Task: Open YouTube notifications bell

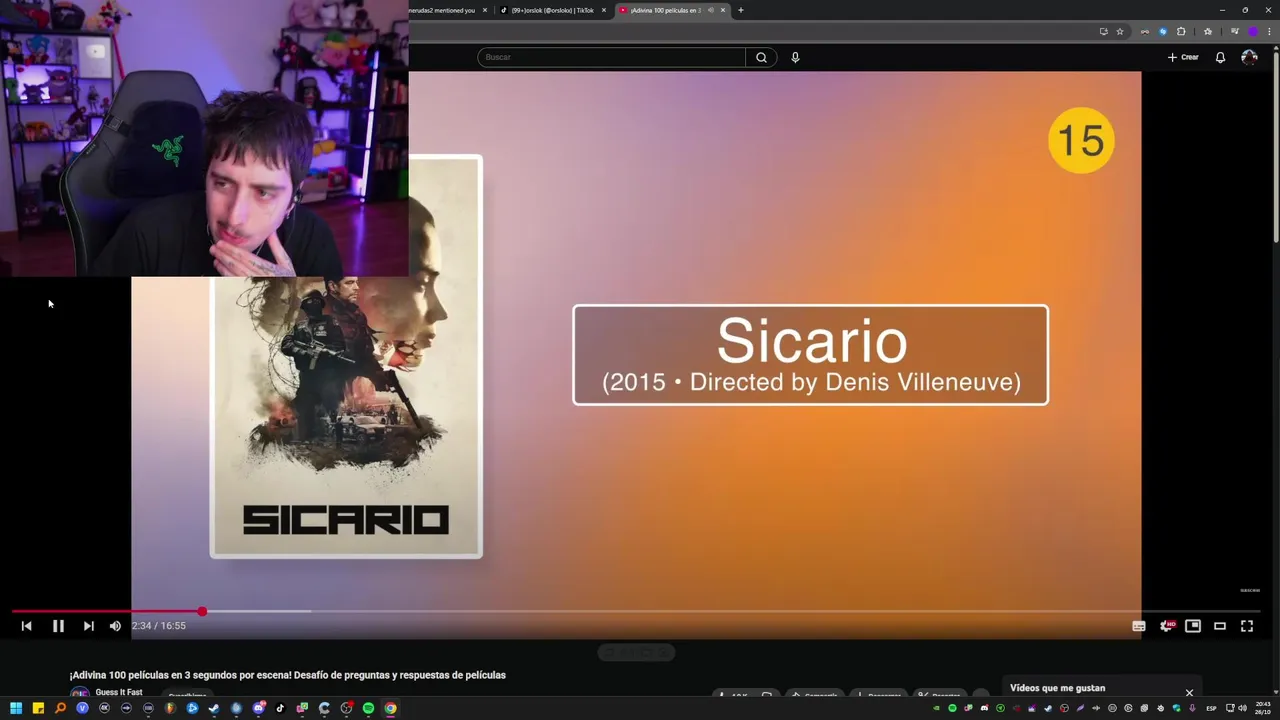Action: tap(1220, 57)
